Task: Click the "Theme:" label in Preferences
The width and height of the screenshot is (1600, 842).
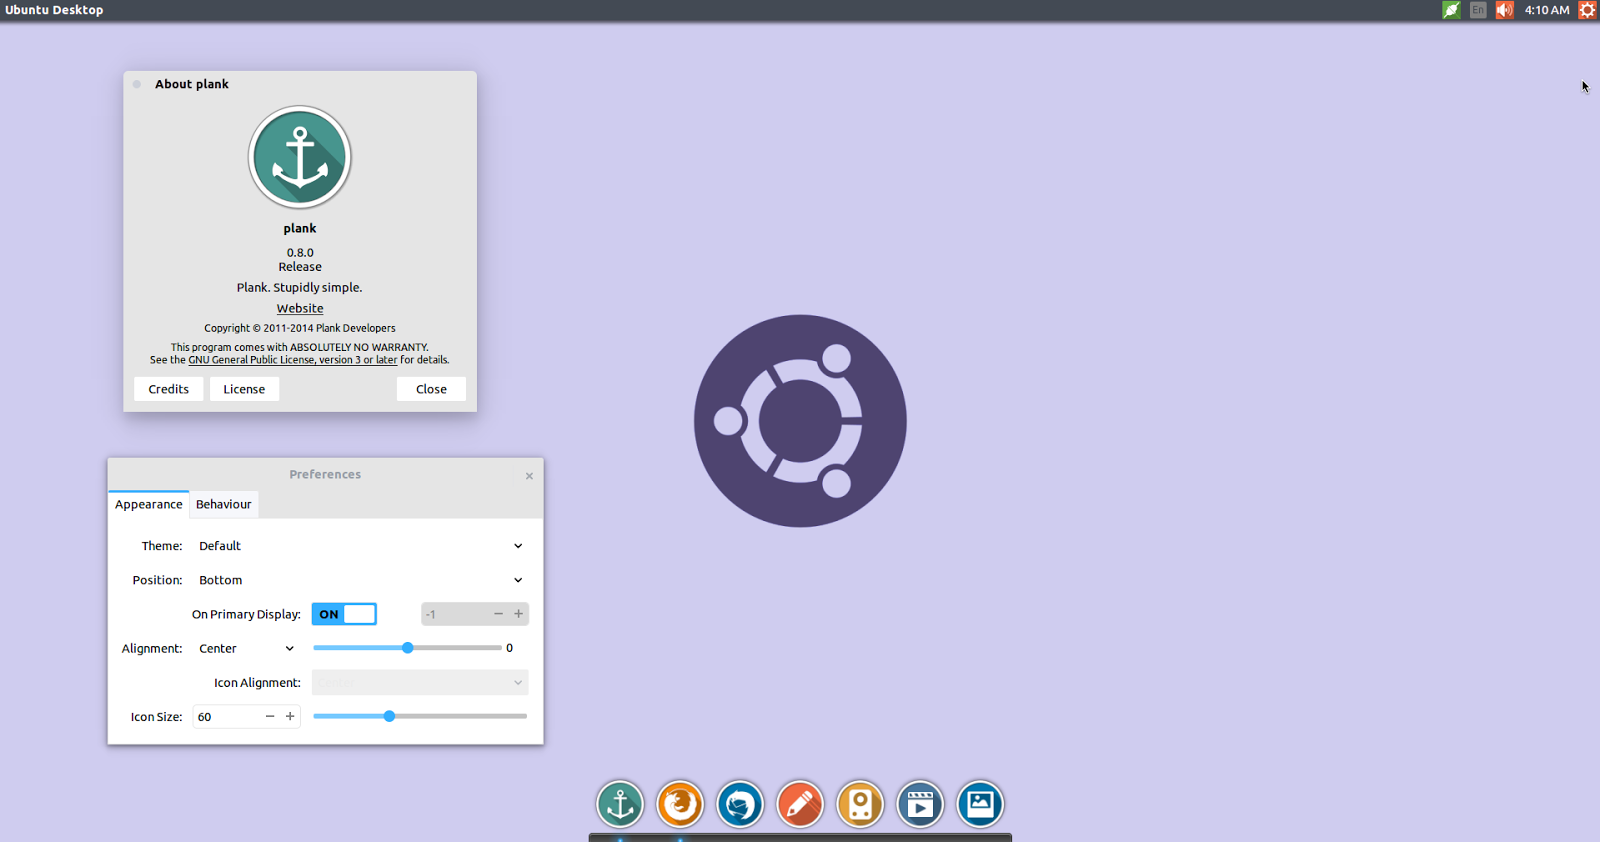Action: point(162,546)
